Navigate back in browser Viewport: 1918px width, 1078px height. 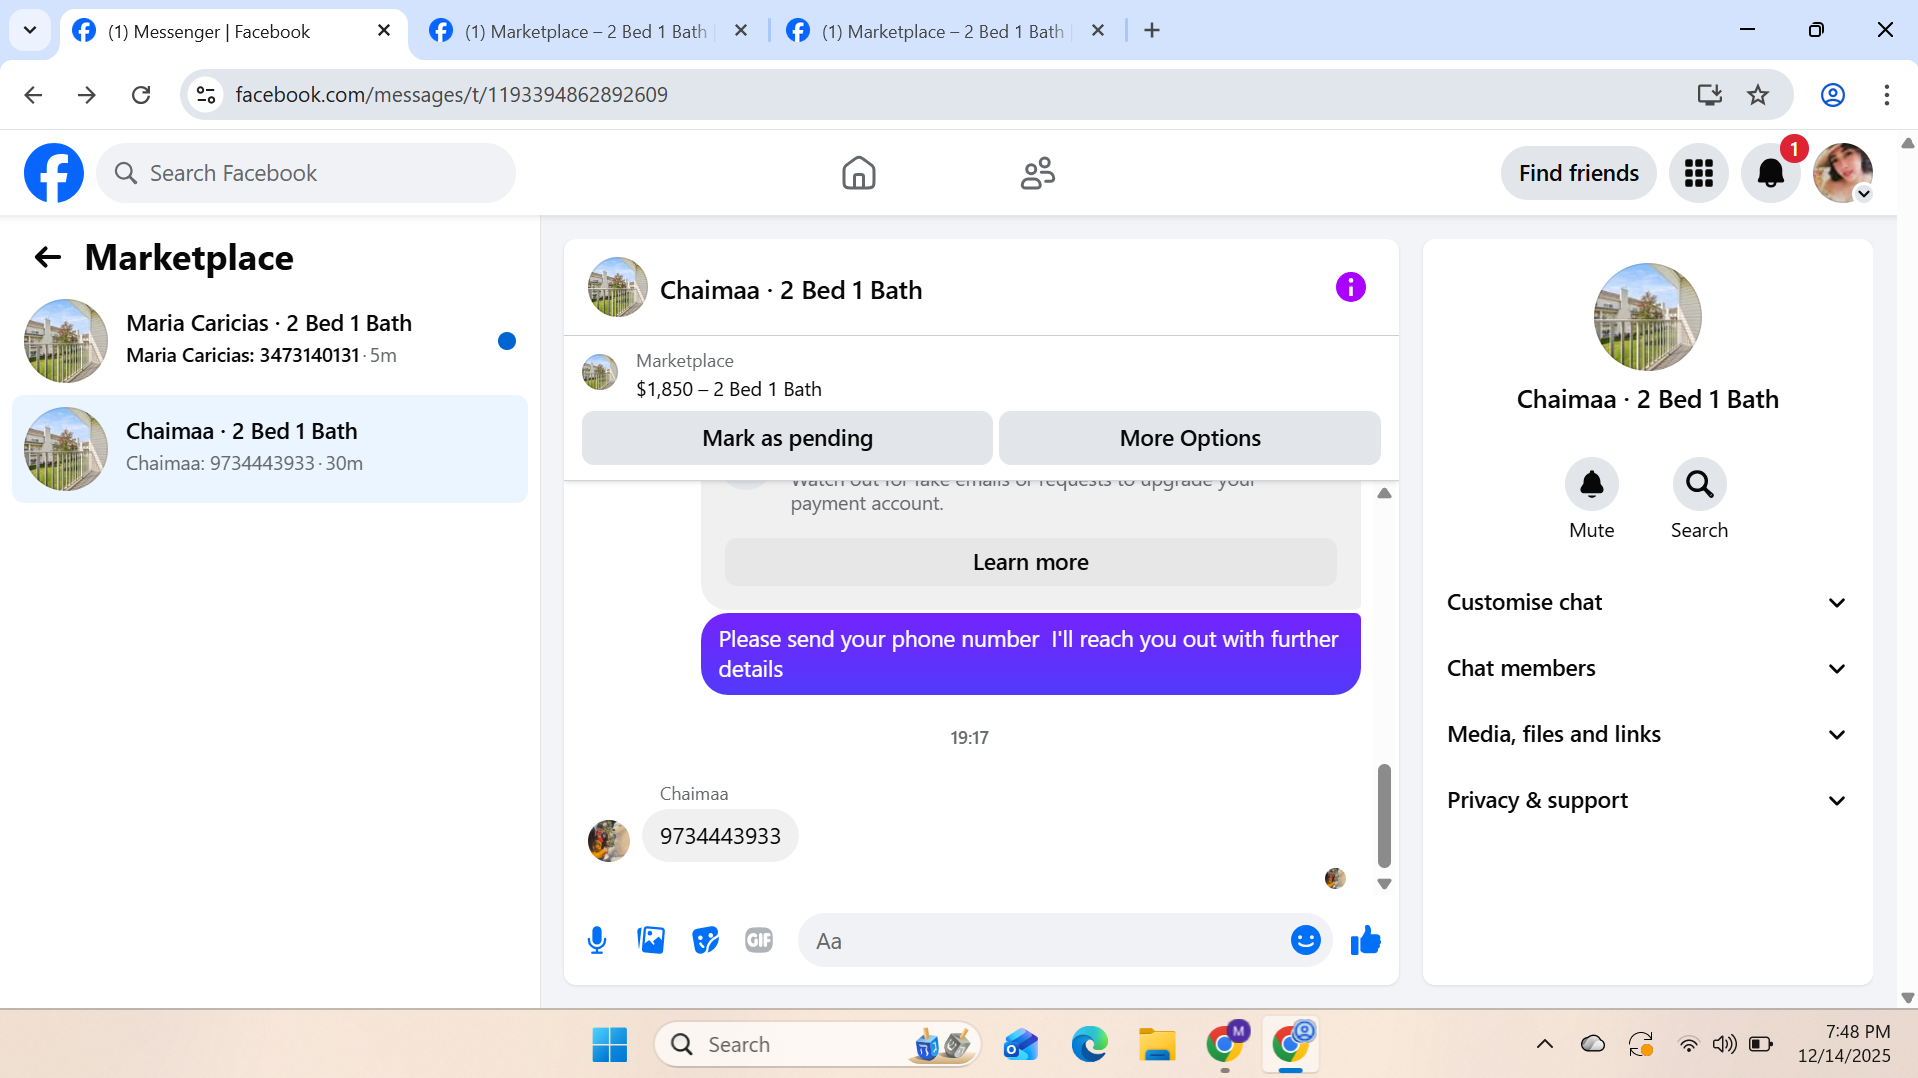coord(33,95)
